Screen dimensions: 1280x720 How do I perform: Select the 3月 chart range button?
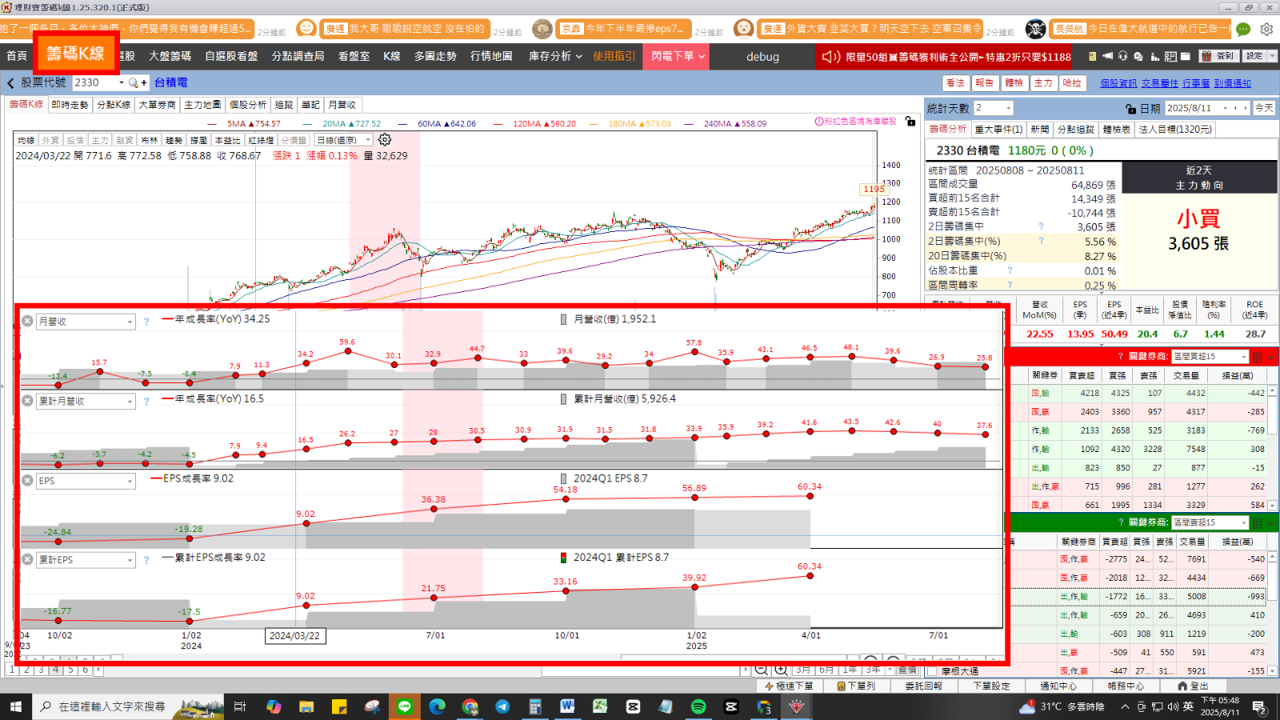click(x=803, y=670)
